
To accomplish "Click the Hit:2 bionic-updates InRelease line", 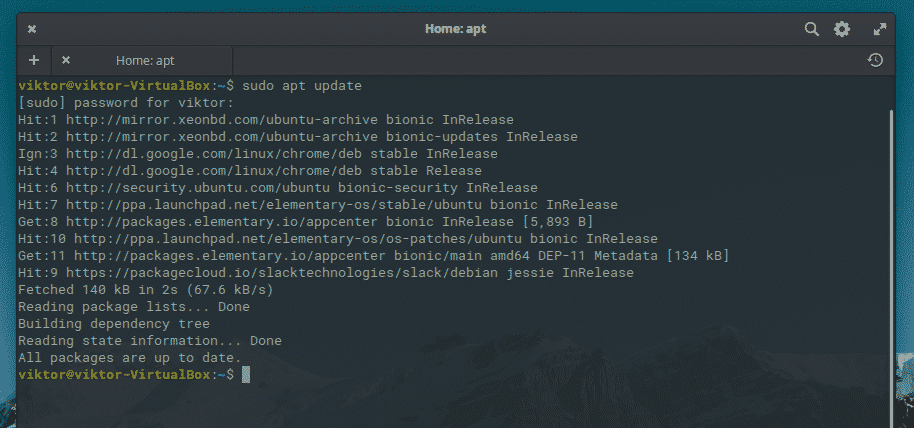I will point(298,137).
